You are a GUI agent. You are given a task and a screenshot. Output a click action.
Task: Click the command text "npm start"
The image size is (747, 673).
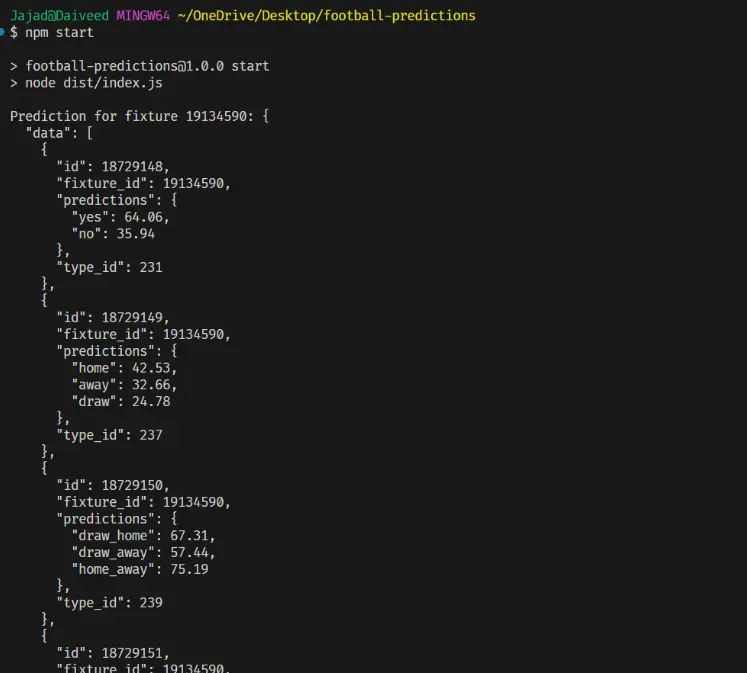coord(60,32)
